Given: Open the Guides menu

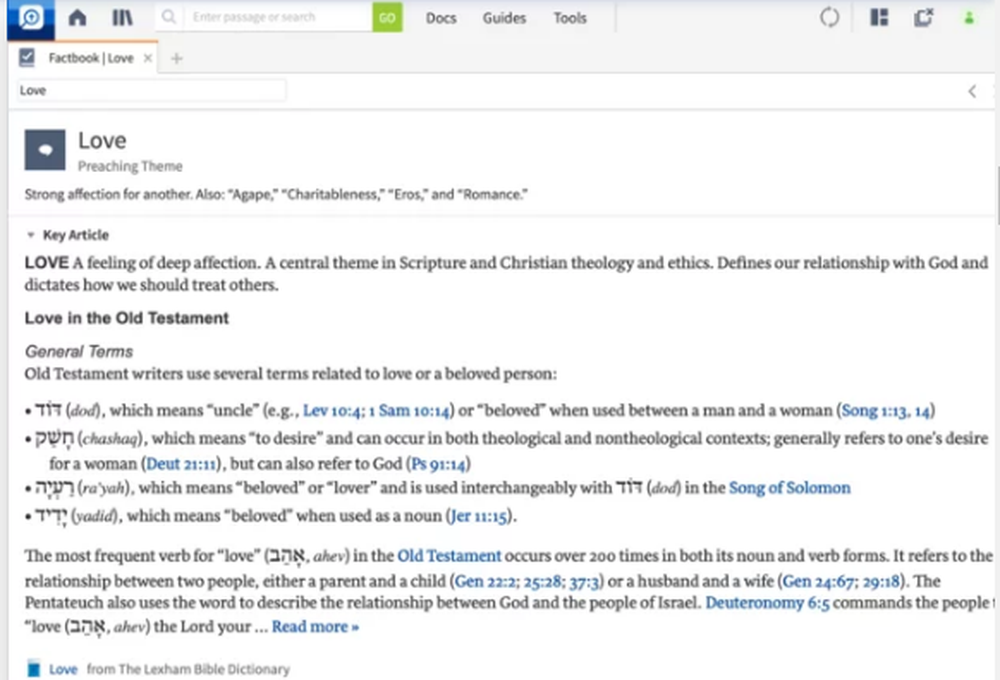Looking at the screenshot, I should pos(504,18).
